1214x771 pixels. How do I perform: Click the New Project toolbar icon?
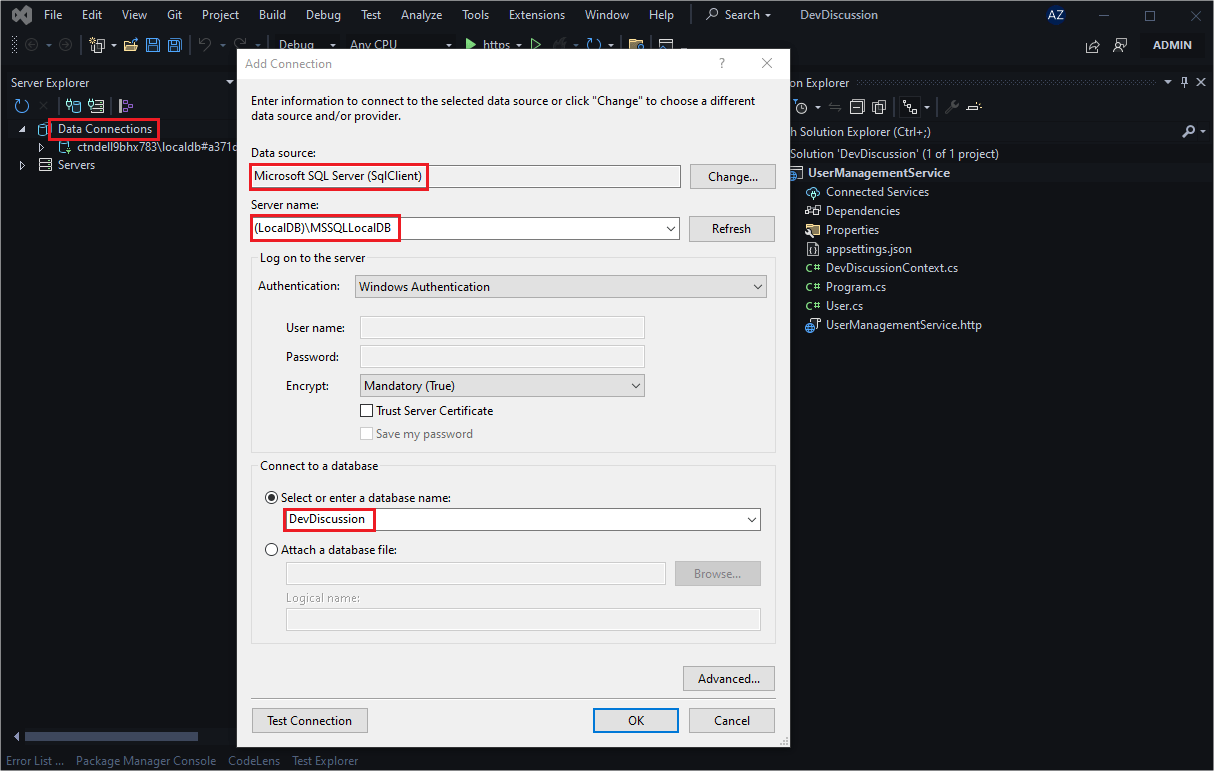pos(97,45)
